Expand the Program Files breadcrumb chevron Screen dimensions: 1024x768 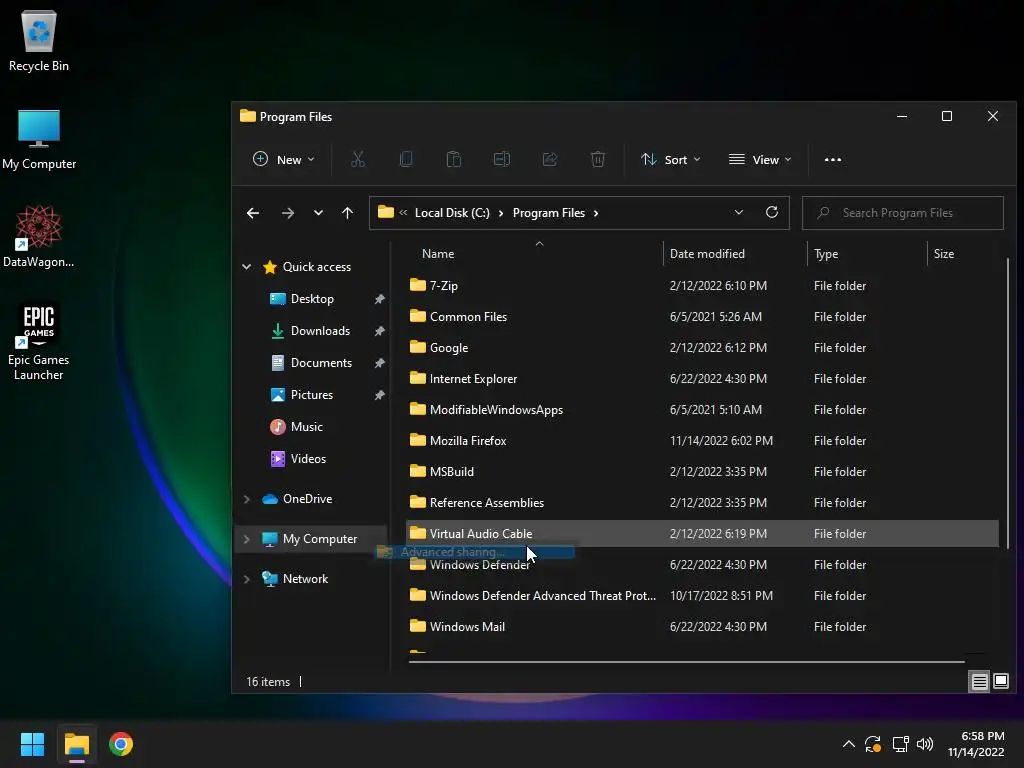pyautogui.click(x=596, y=213)
